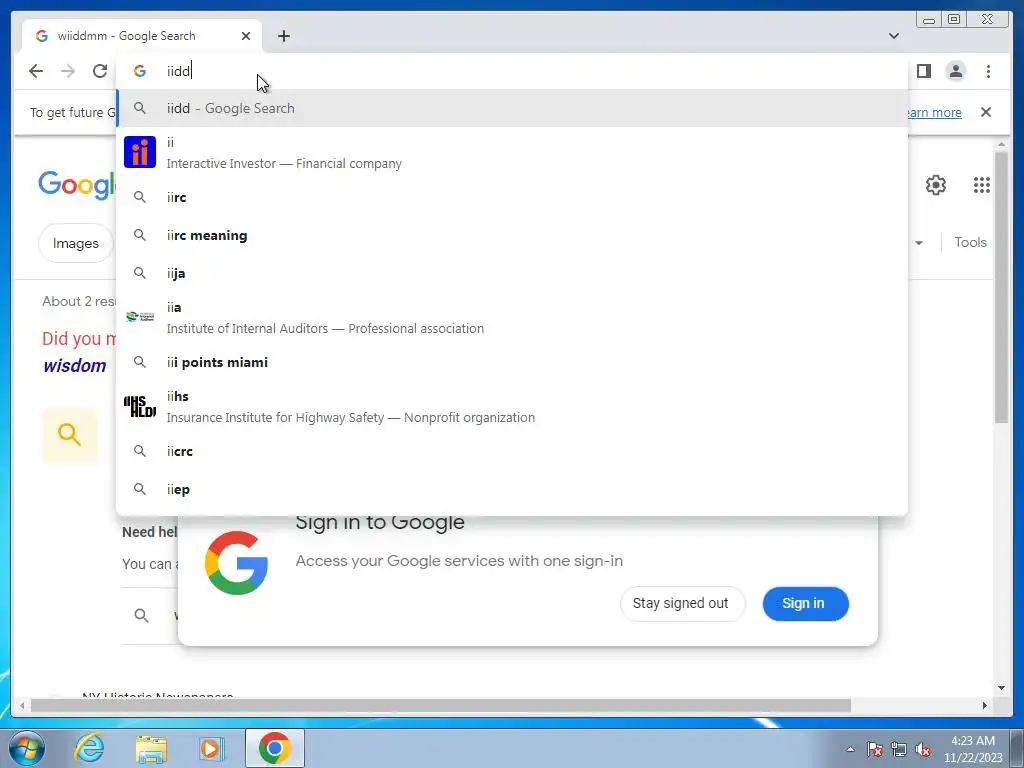
Task: Open the Action Center flag icon
Action: (x=875, y=749)
